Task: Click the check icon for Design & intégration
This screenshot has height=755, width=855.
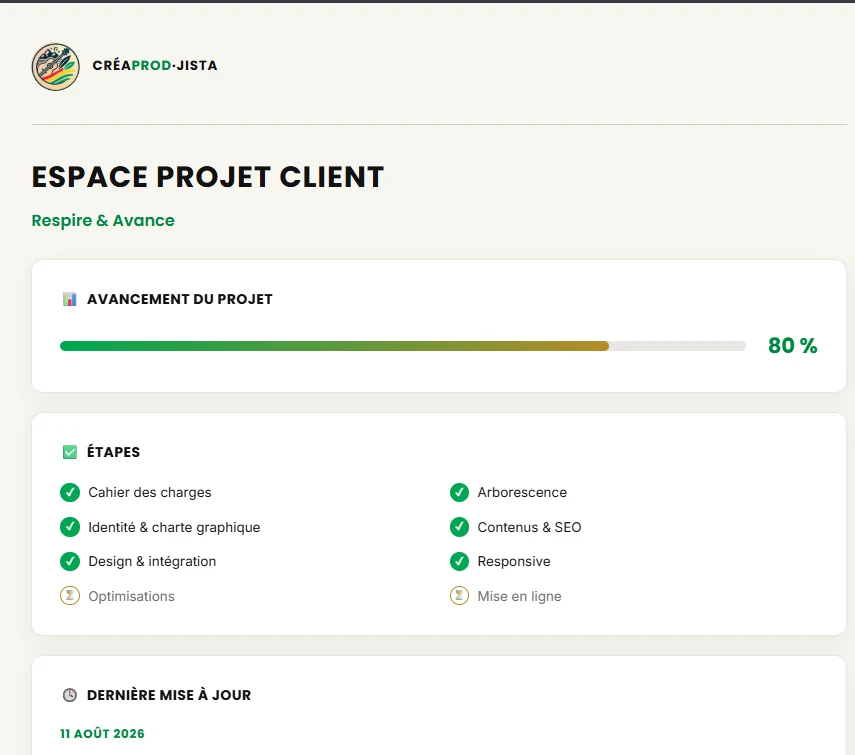Action: (70, 561)
